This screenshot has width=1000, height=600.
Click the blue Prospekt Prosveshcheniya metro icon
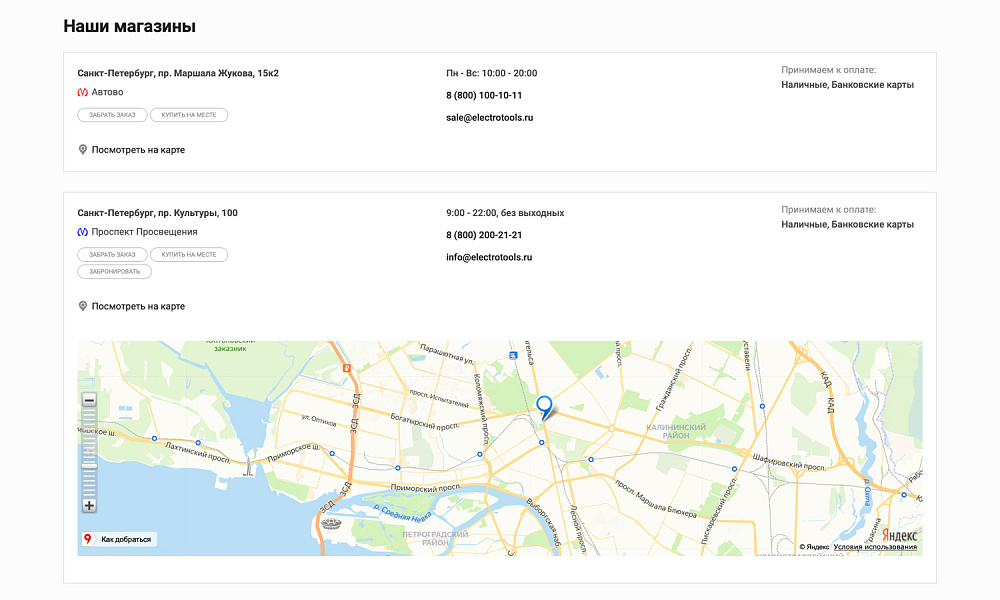pyautogui.click(x=83, y=232)
